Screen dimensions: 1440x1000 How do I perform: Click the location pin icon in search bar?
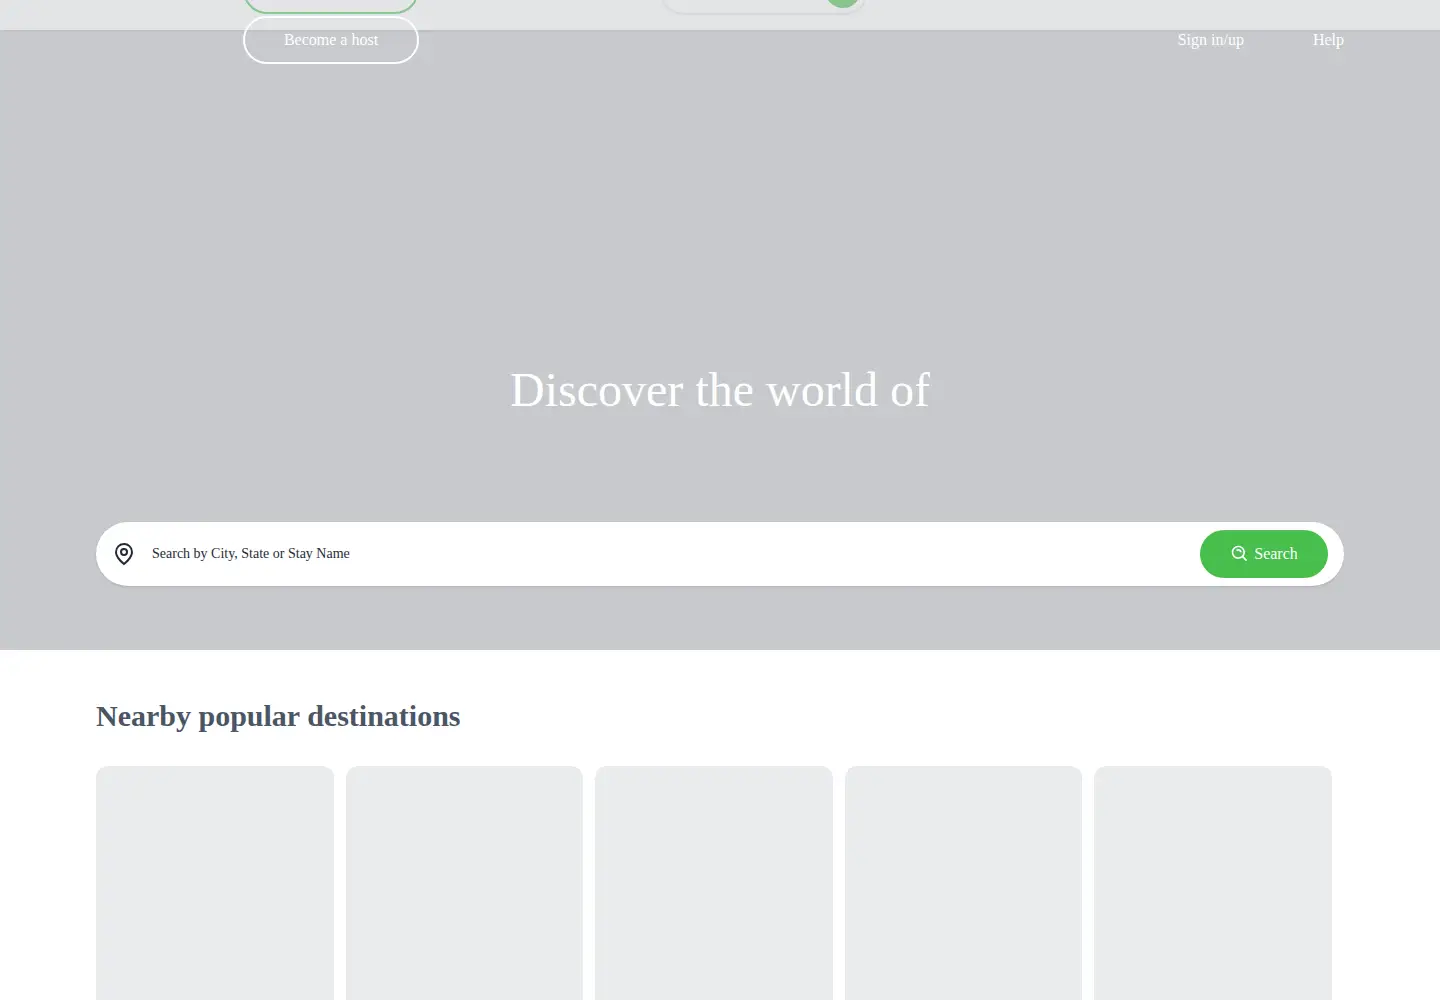click(124, 554)
